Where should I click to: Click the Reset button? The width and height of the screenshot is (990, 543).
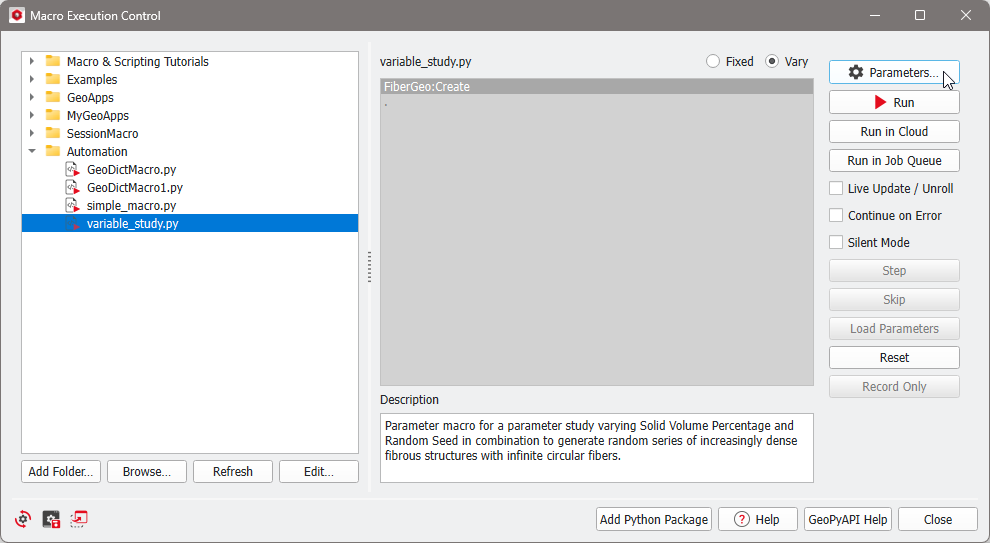(x=894, y=357)
